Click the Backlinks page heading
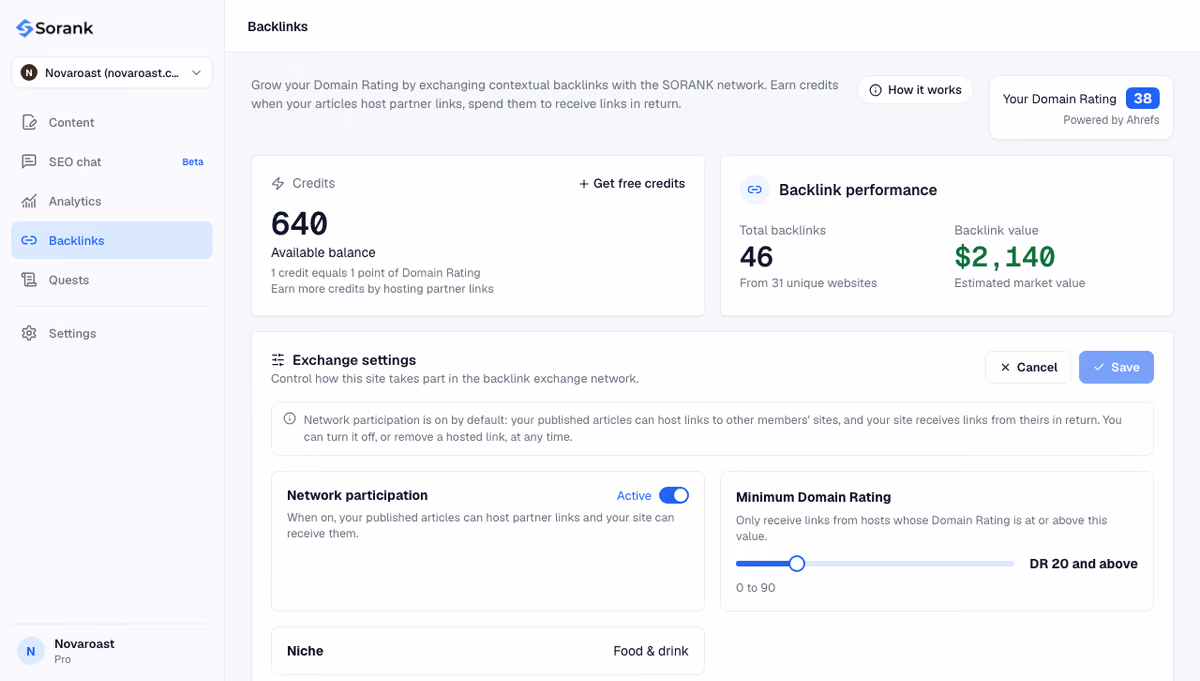The width and height of the screenshot is (1200, 681). [278, 27]
